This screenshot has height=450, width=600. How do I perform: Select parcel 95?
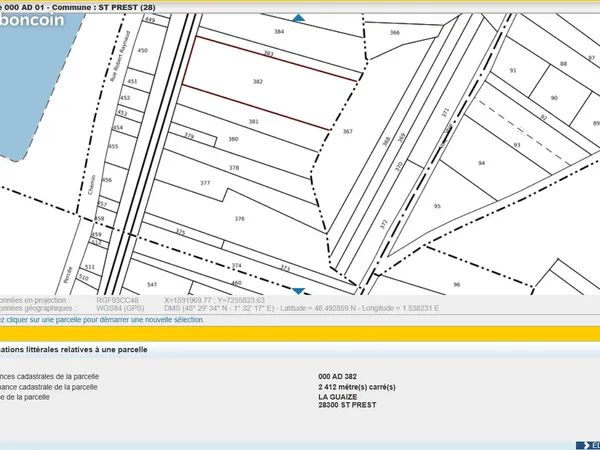(437, 206)
